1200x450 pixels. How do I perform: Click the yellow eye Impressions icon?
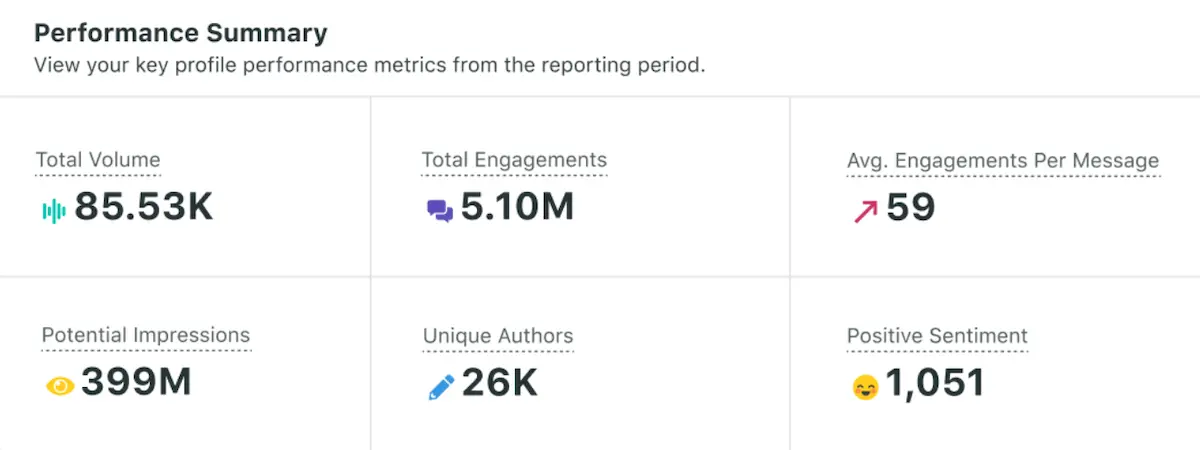pos(60,386)
